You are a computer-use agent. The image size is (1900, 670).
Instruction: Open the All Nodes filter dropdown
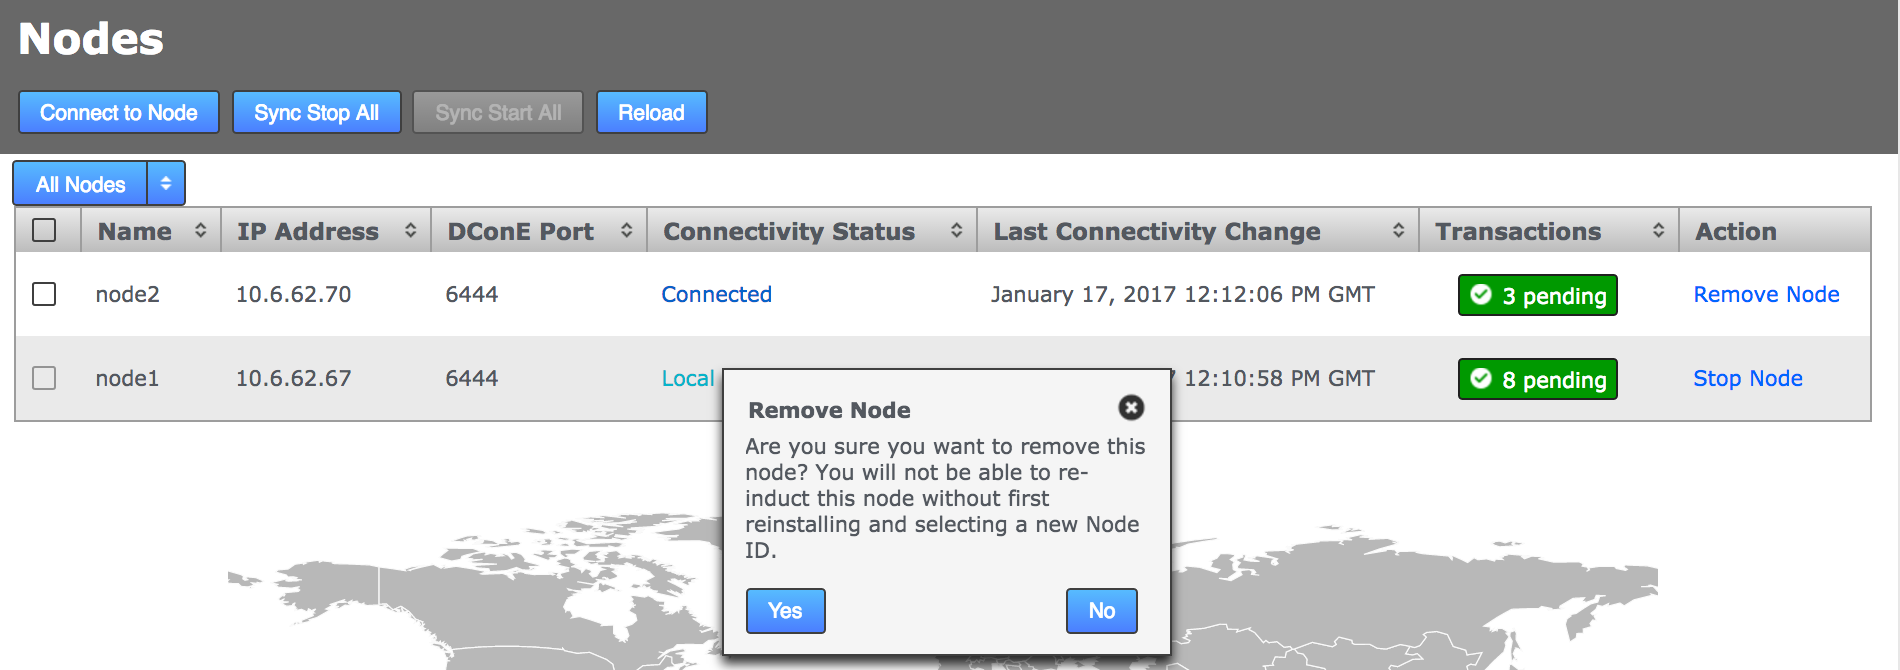coord(98,183)
